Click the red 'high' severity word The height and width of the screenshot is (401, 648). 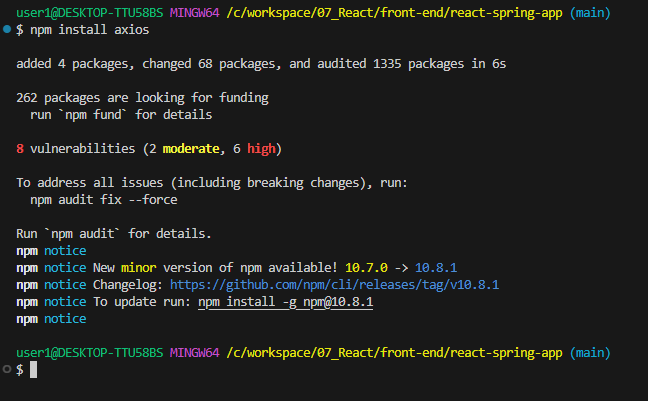coord(261,149)
